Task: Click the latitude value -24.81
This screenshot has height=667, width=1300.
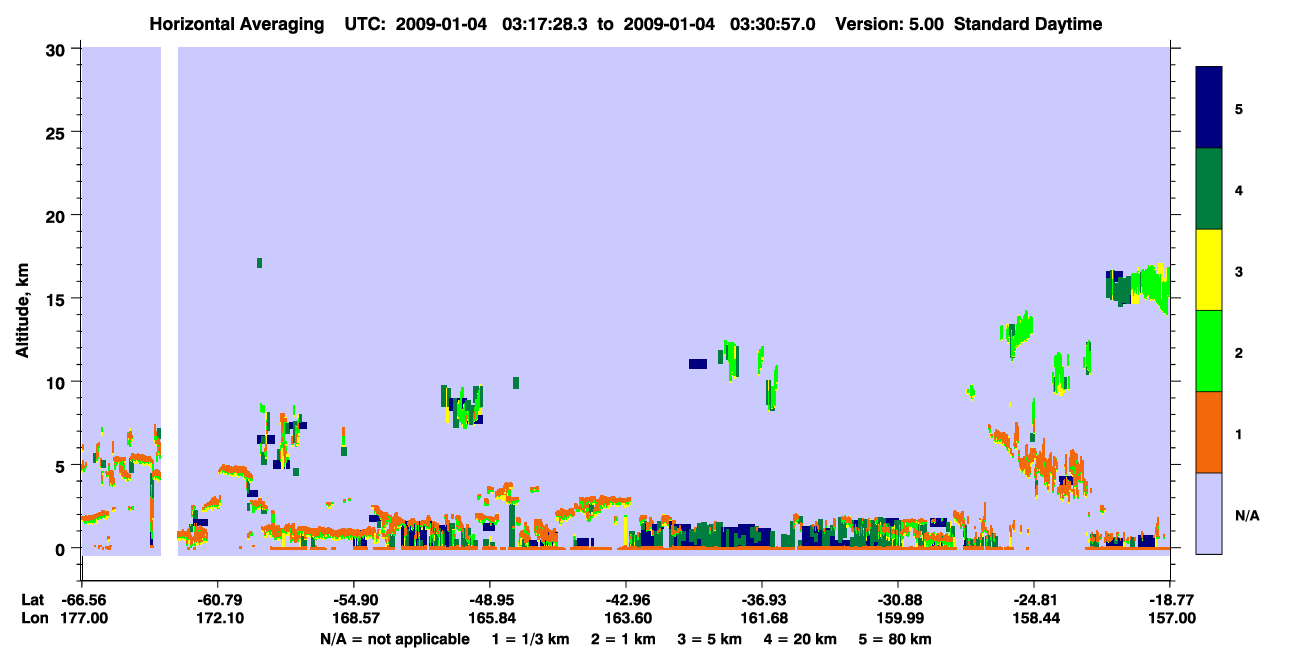Action: 1034,600
